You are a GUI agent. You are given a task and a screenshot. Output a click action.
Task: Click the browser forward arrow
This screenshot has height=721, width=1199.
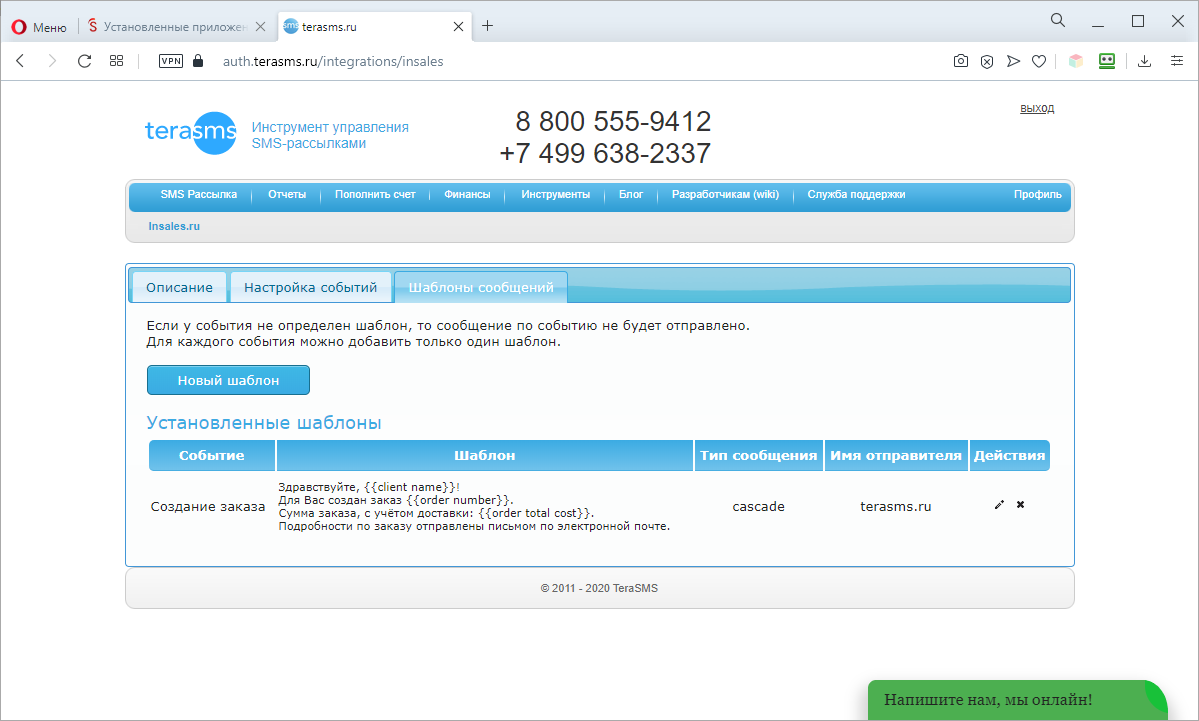(x=52, y=61)
